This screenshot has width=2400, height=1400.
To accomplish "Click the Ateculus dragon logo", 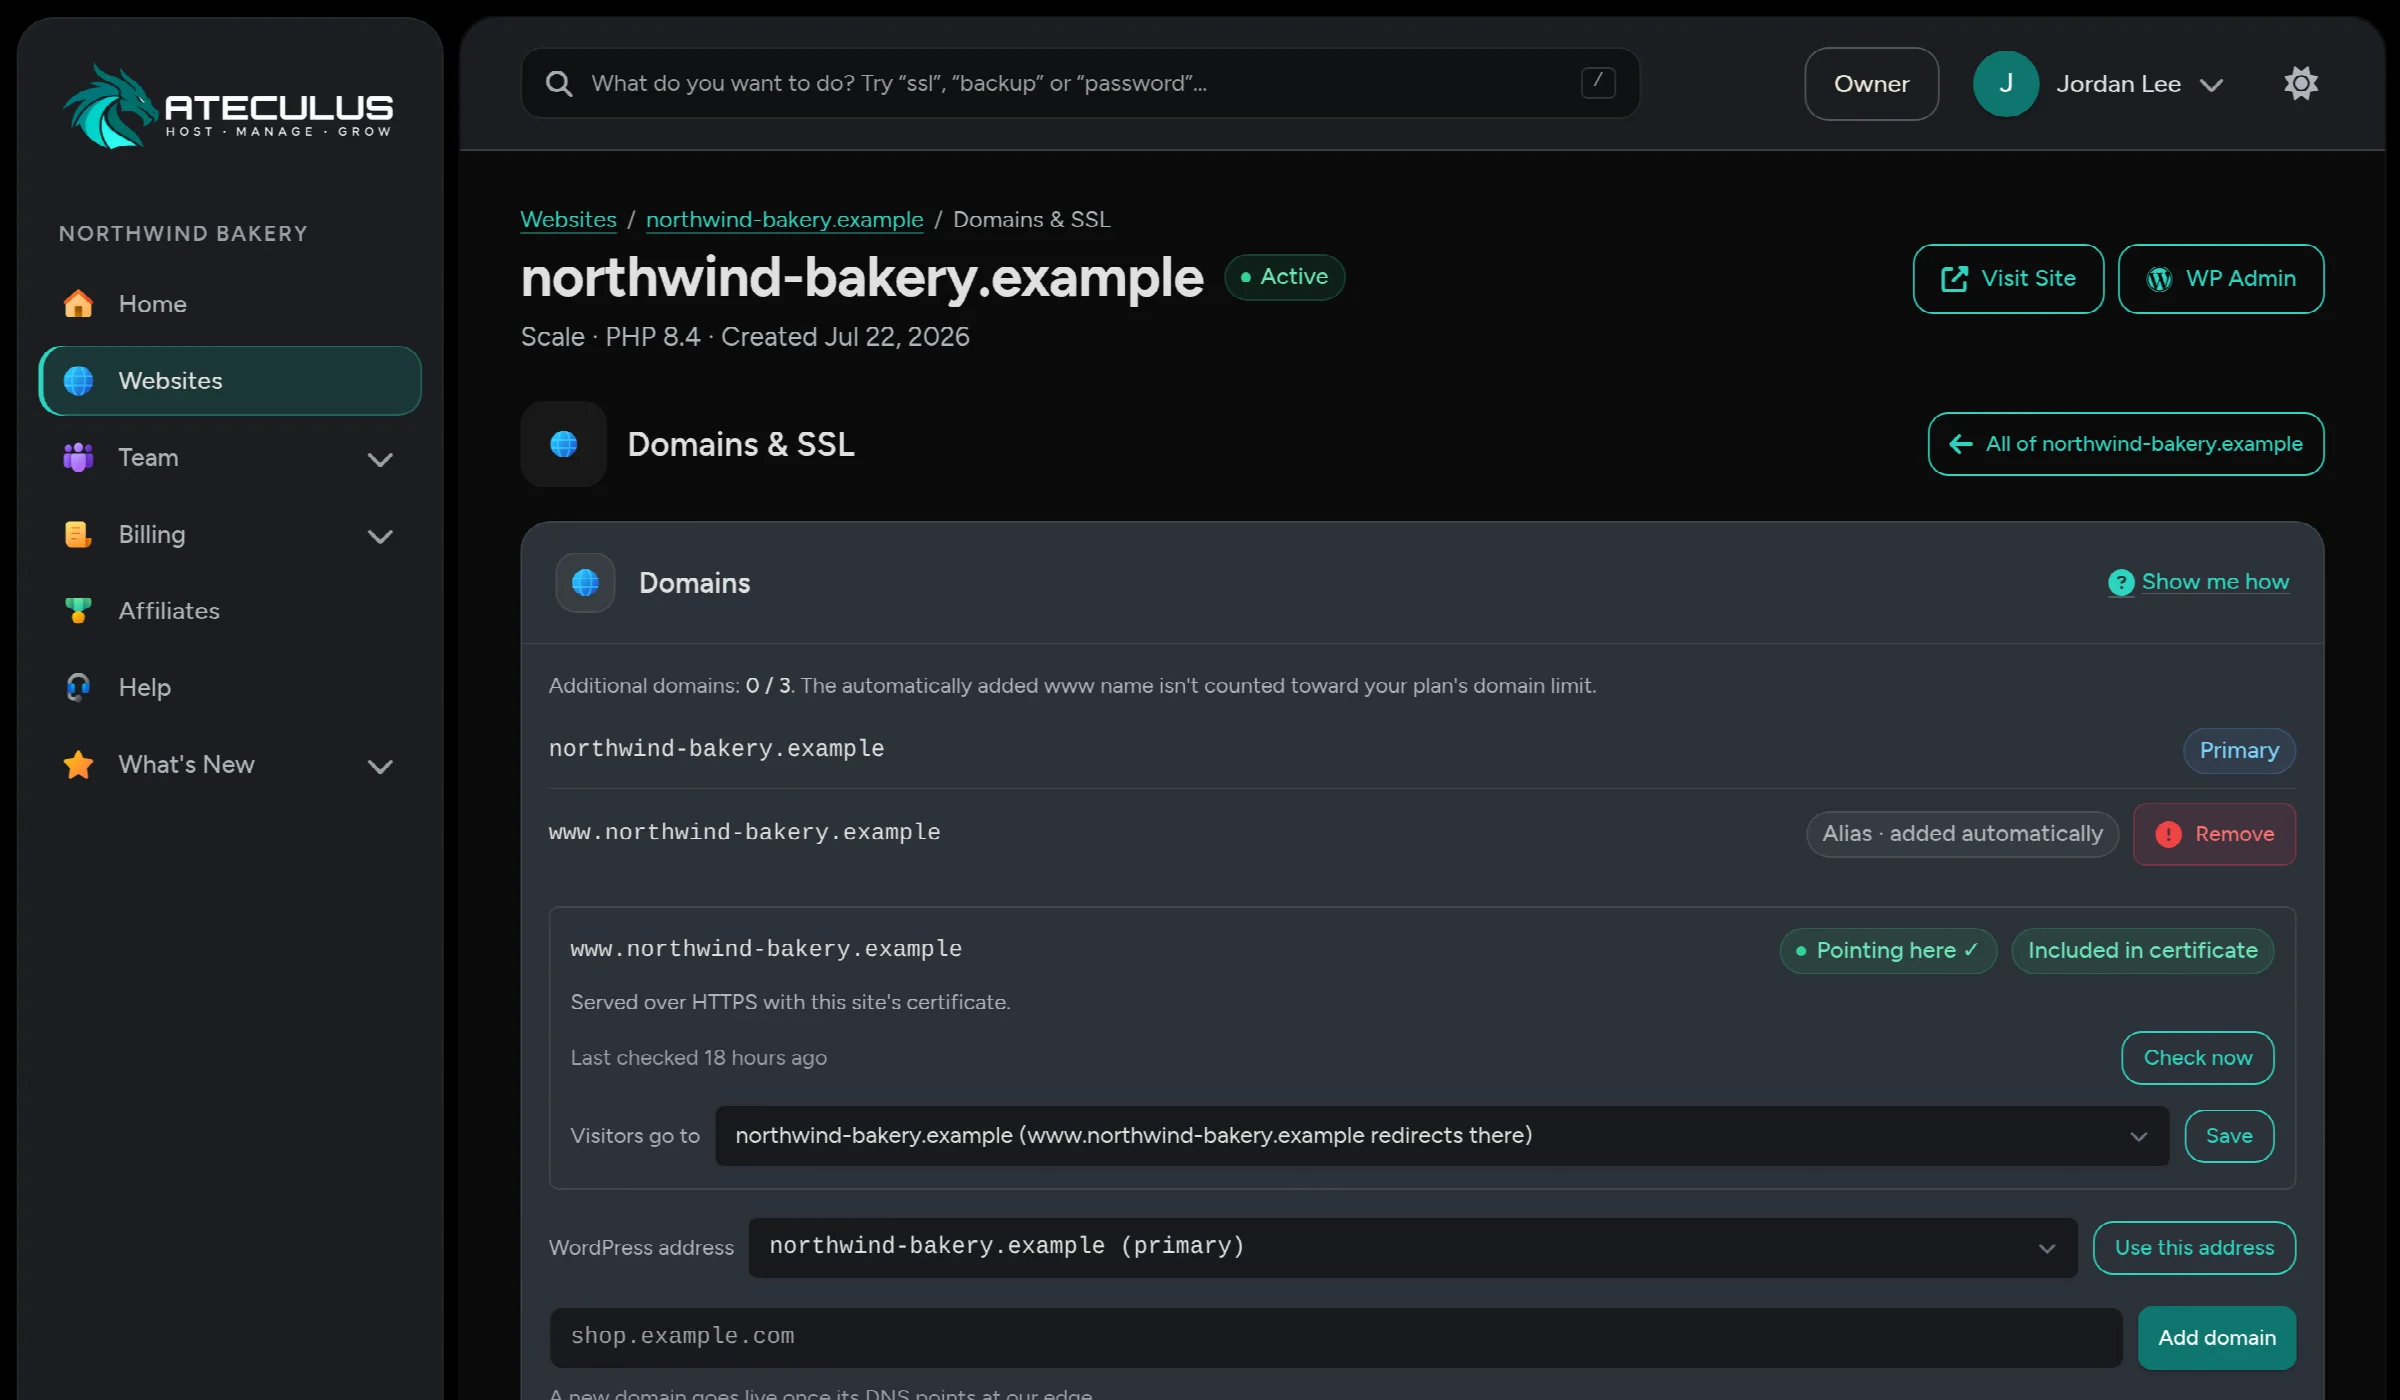I will (110, 107).
